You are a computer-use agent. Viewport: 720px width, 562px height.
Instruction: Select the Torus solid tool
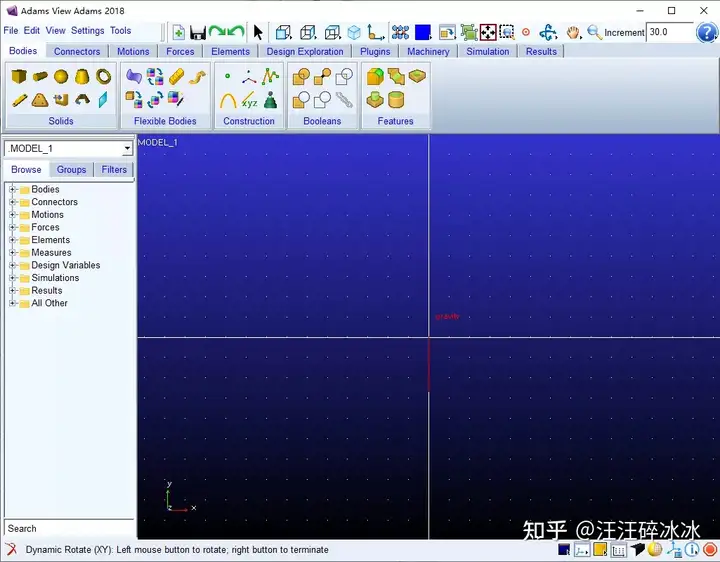pos(103,76)
